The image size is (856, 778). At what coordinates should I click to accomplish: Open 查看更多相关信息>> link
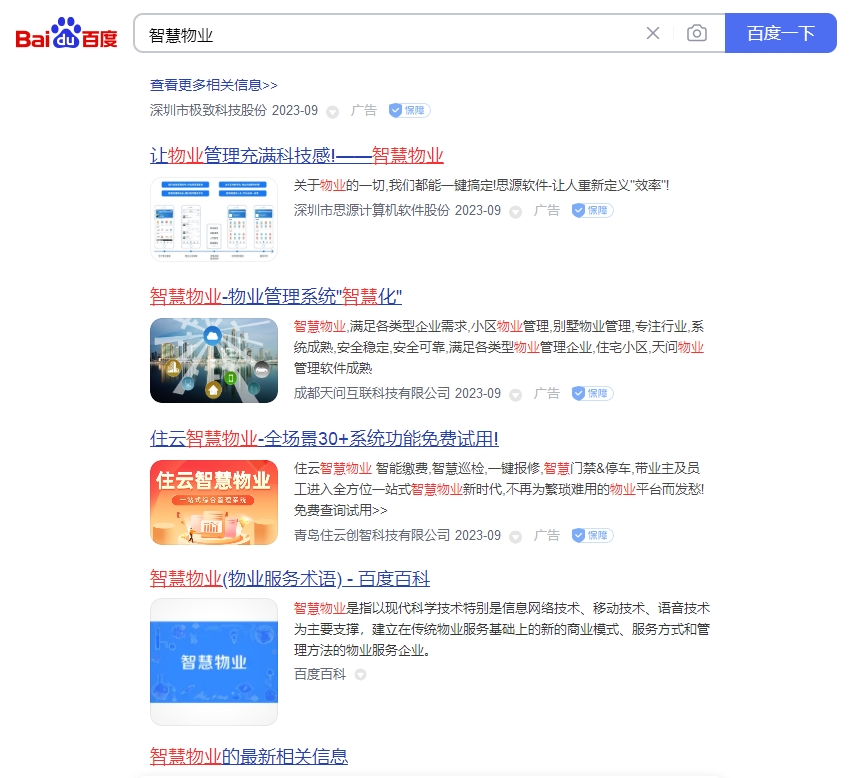213,85
